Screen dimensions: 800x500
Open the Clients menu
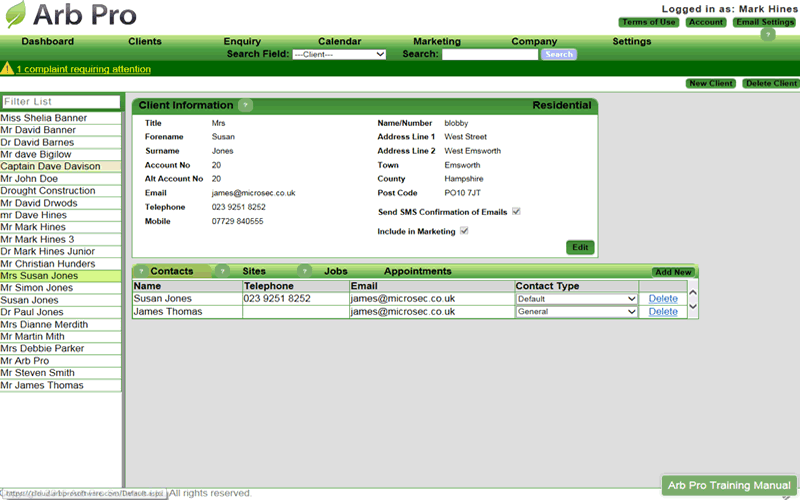(x=145, y=41)
